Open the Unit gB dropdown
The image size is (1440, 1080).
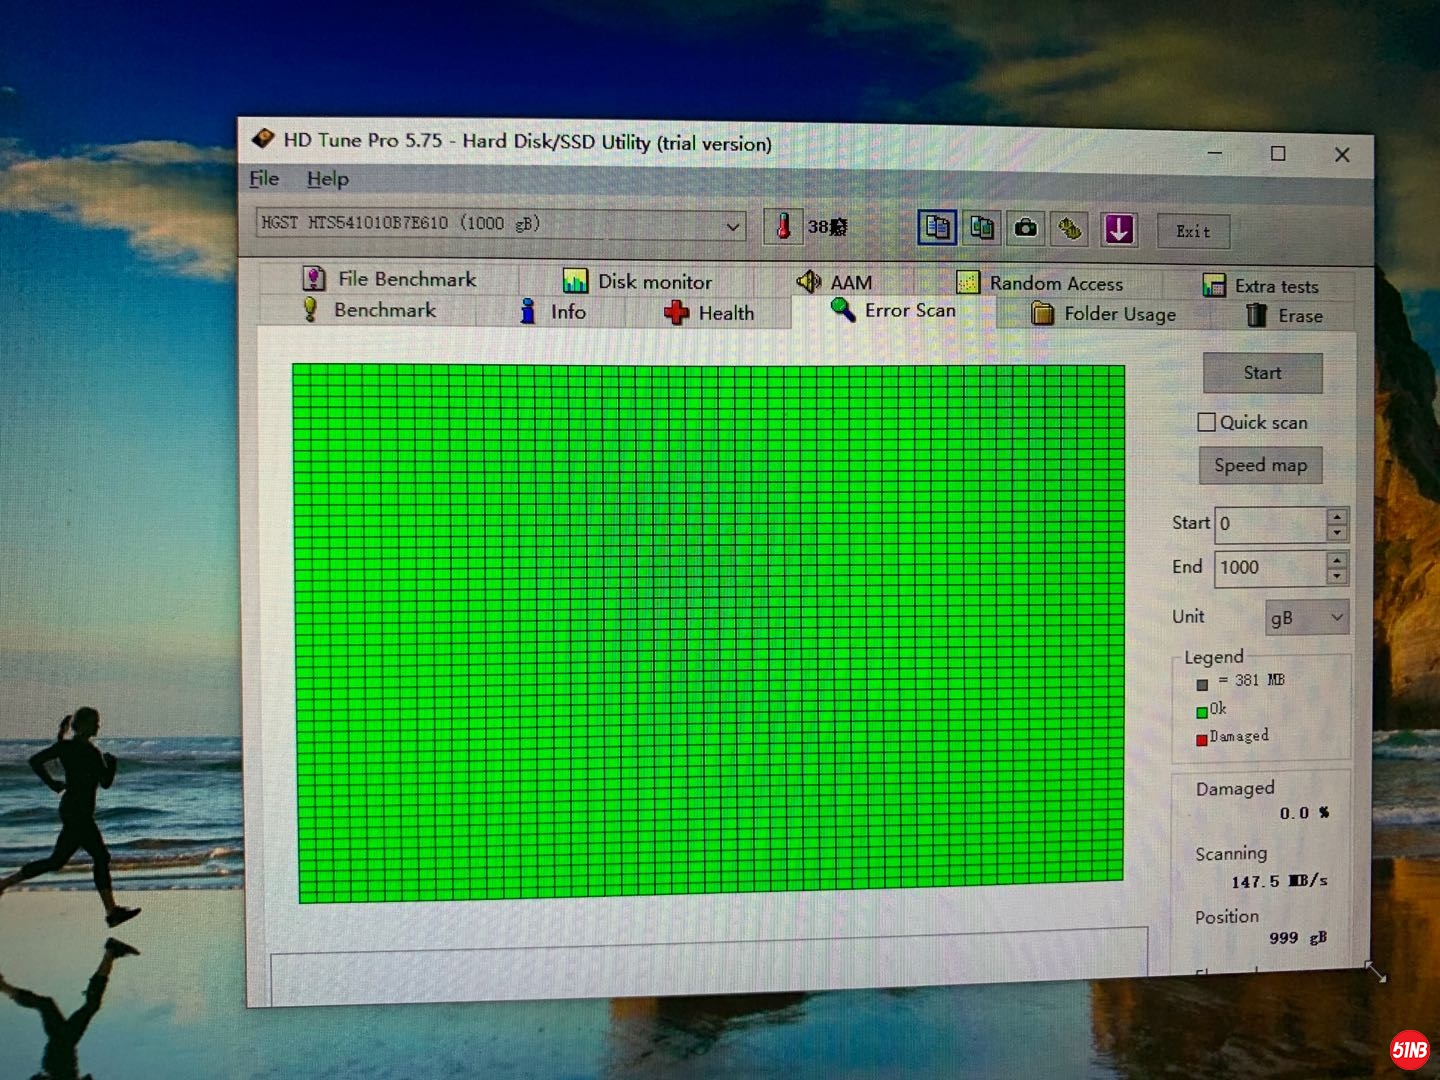pyautogui.click(x=1307, y=618)
